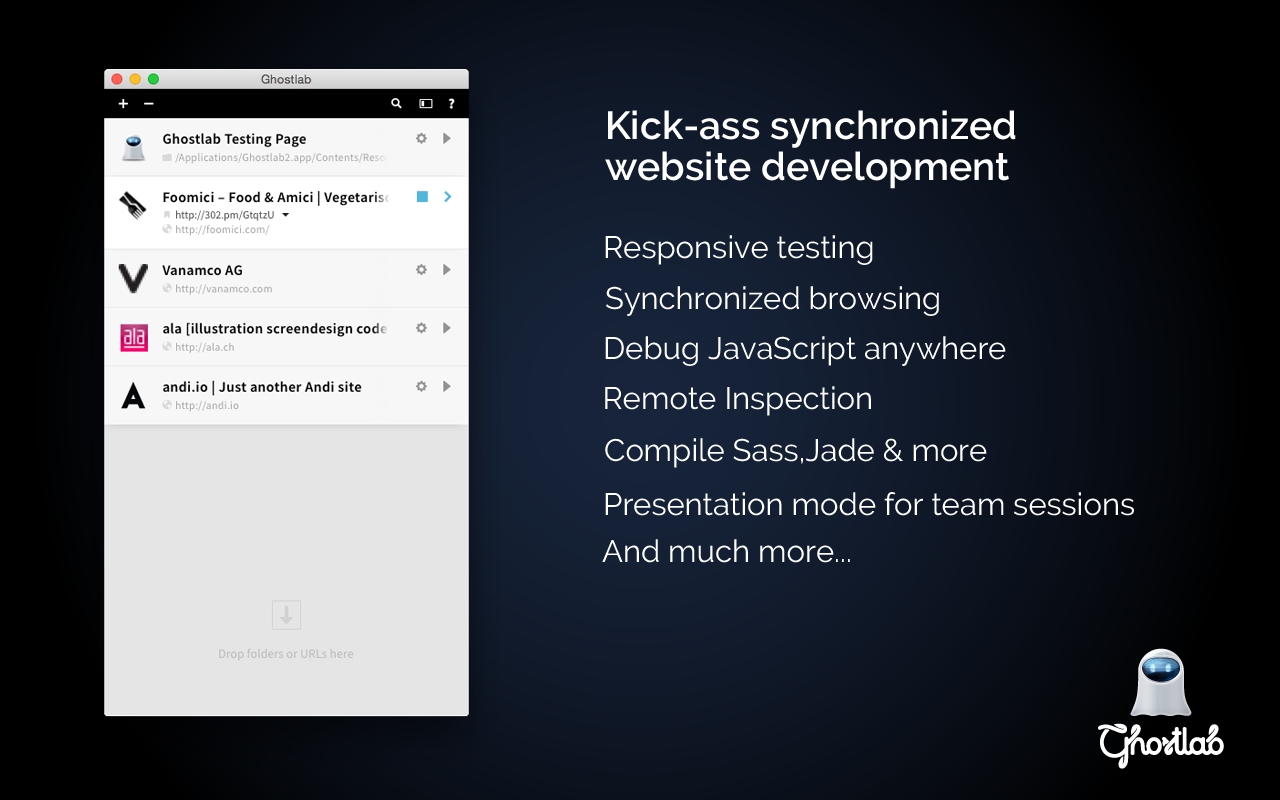This screenshot has height=800, width=1280.
Task: Click the andi.io A logo icon
Action: 133,396
